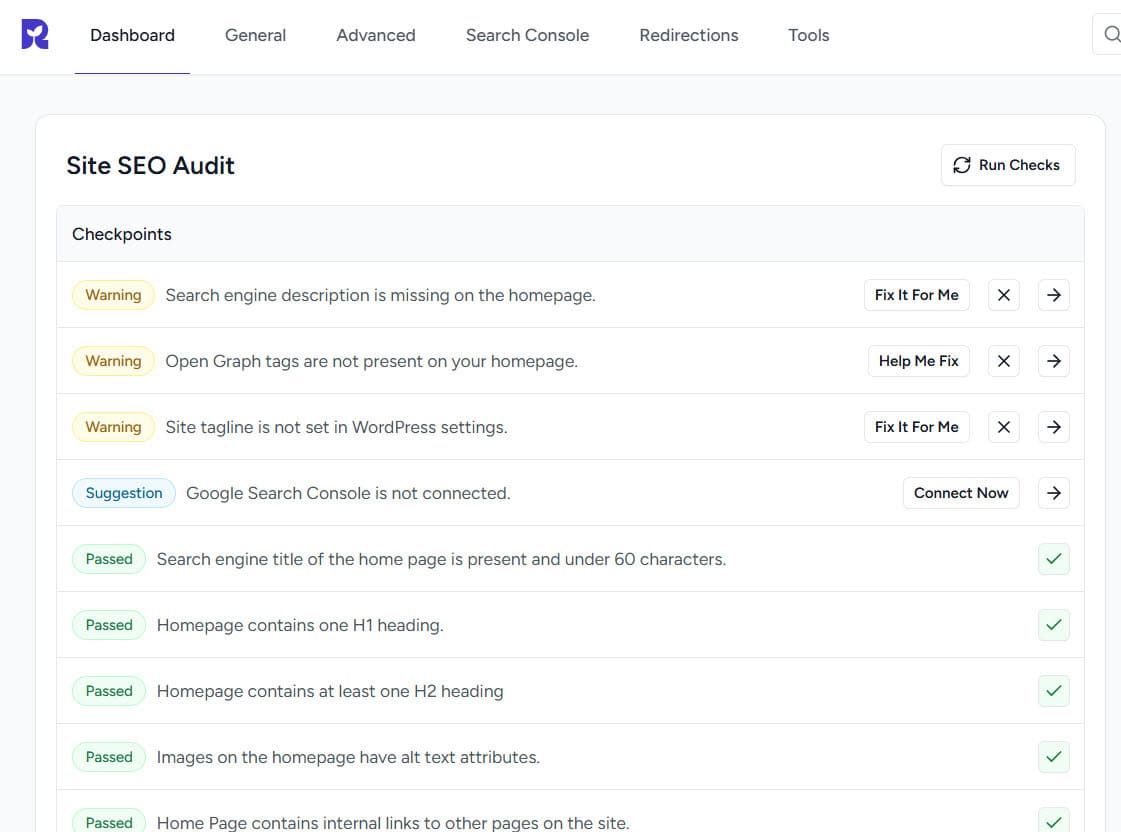Click the Warning badge on tagline check
This screenshot has height=832, width=1121.
pyautogui.click(x=113, y=427)
